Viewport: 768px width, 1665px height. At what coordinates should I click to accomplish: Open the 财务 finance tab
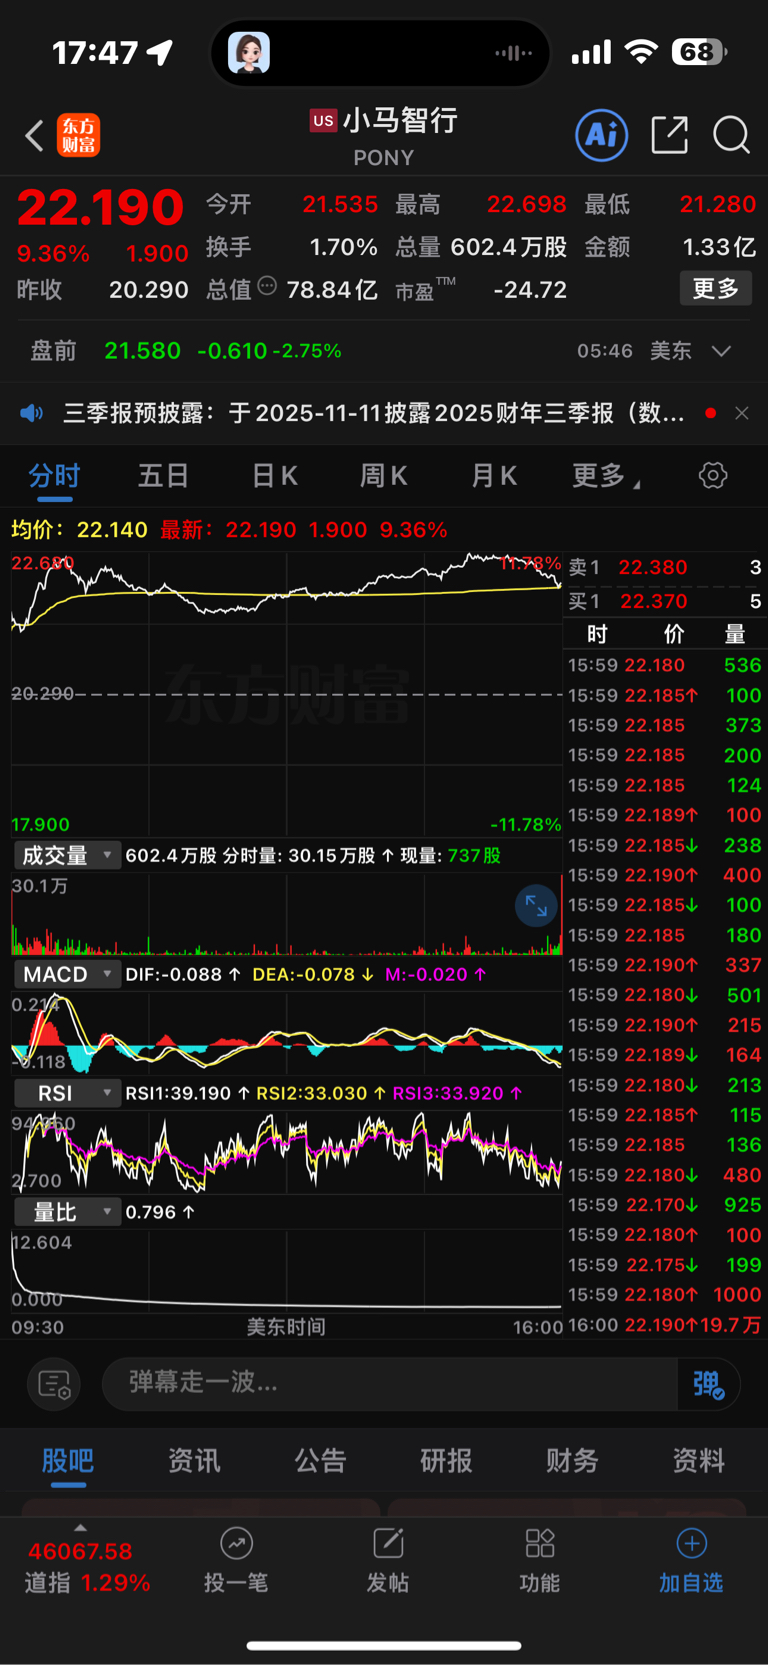(x=572, y=1461)
